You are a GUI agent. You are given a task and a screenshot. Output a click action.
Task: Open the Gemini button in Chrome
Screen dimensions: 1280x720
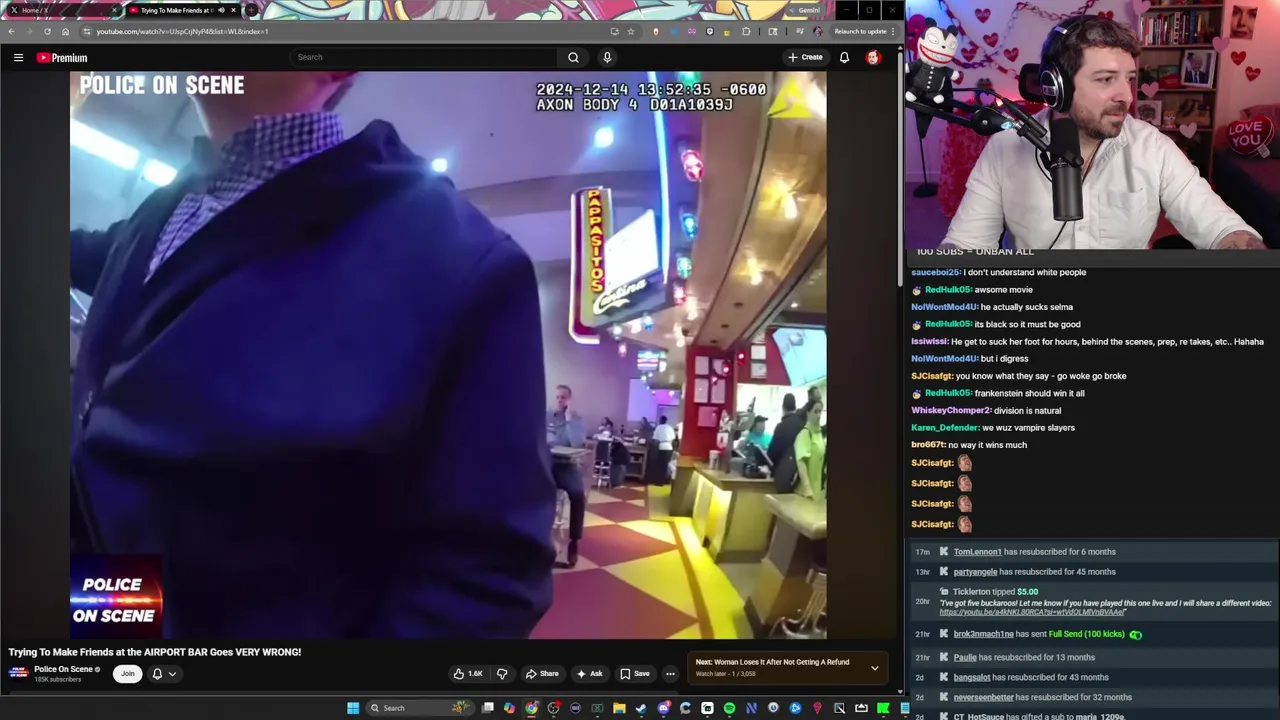pyautogui.click(x=803, y=10)
